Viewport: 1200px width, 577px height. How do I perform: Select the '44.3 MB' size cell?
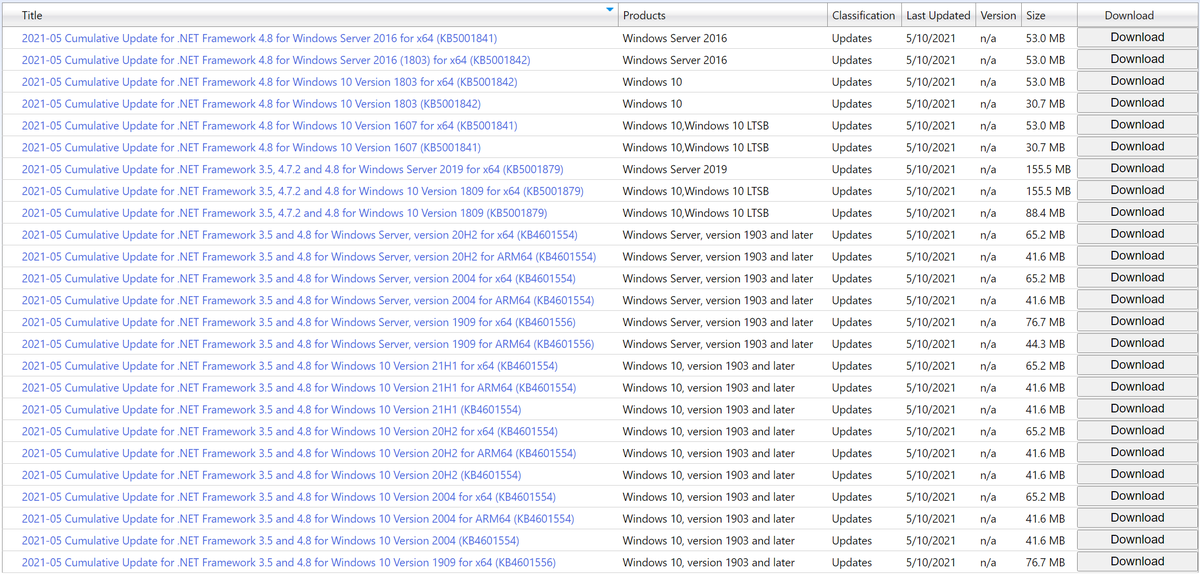(1045, 344)
